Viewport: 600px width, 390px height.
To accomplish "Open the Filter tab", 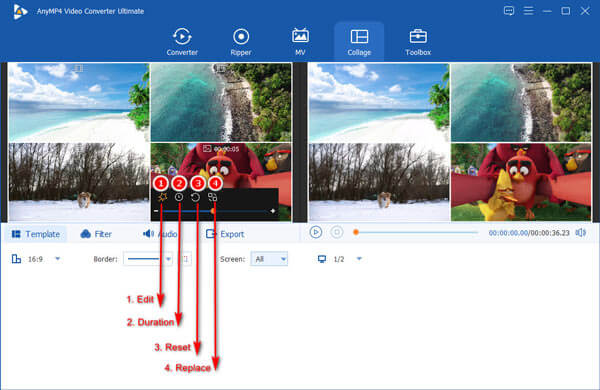I will (96, 234).
